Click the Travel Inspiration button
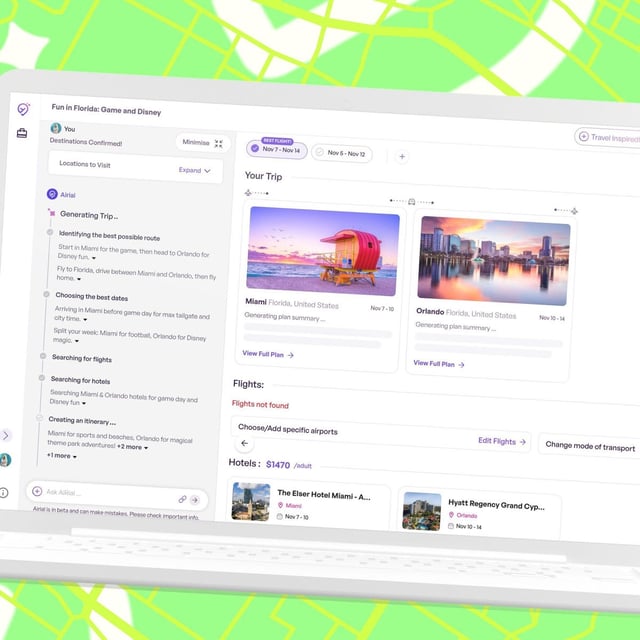Viewport: 640px width, 640px height. pos(607,138)
